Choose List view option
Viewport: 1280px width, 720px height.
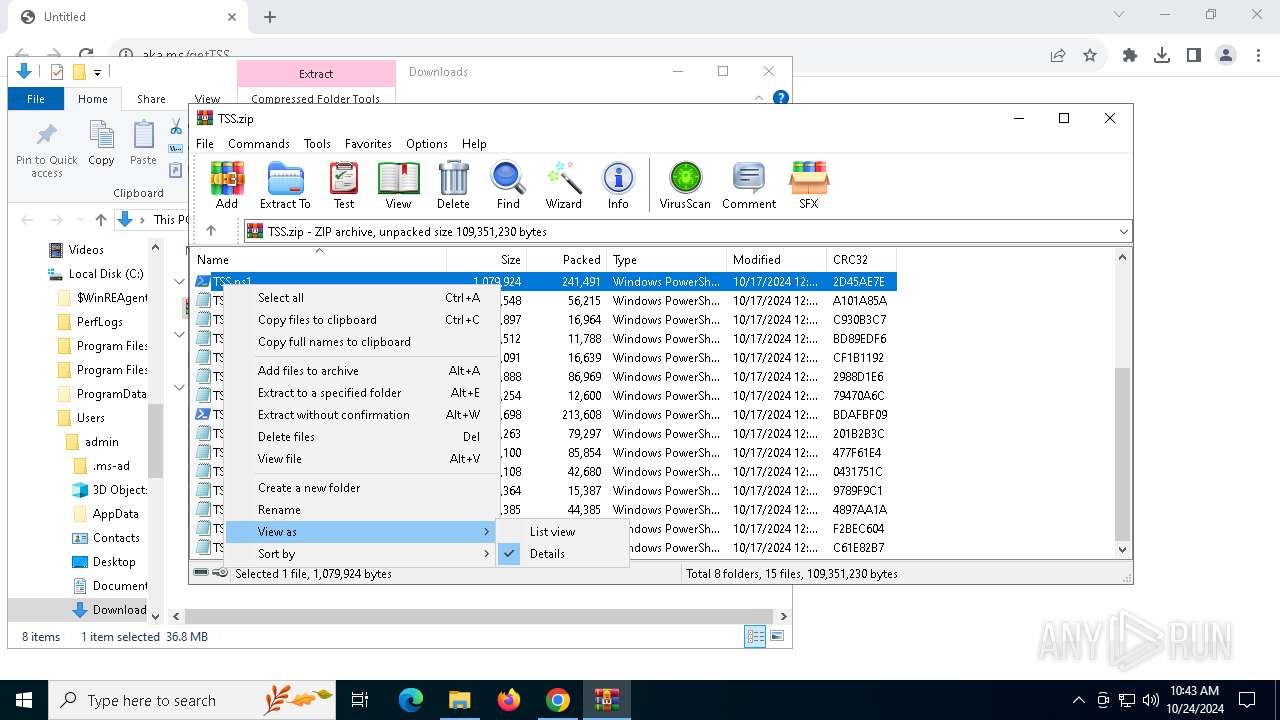(562, 531)
